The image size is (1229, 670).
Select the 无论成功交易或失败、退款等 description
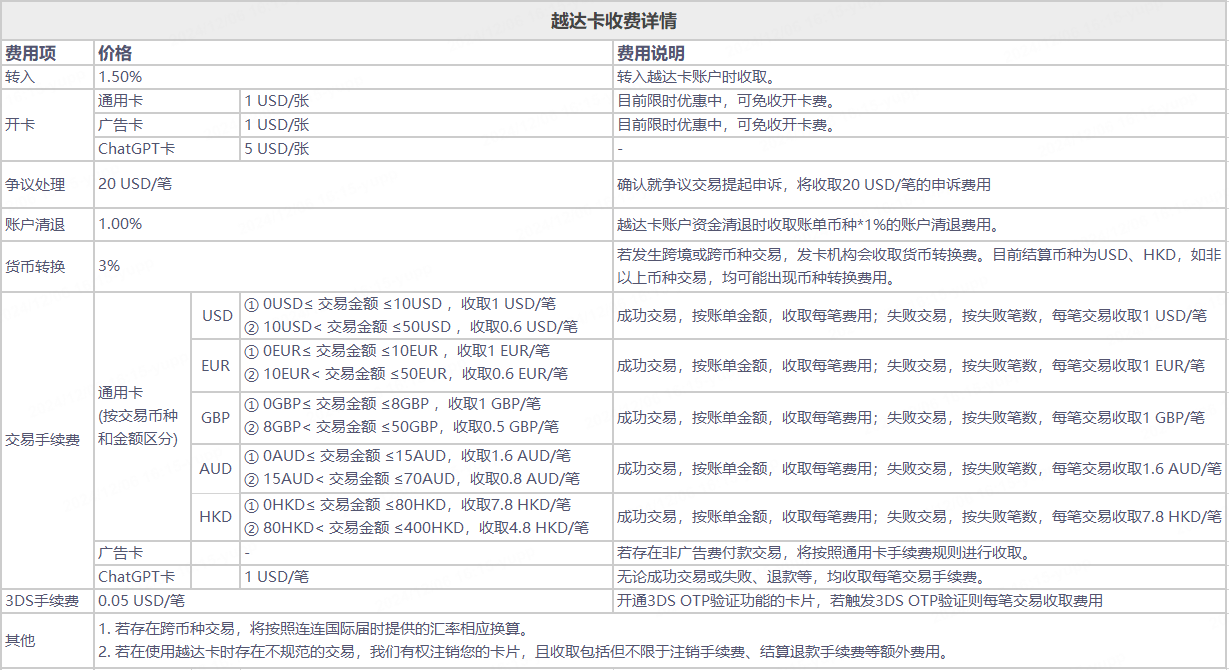(x=801, y=577)
